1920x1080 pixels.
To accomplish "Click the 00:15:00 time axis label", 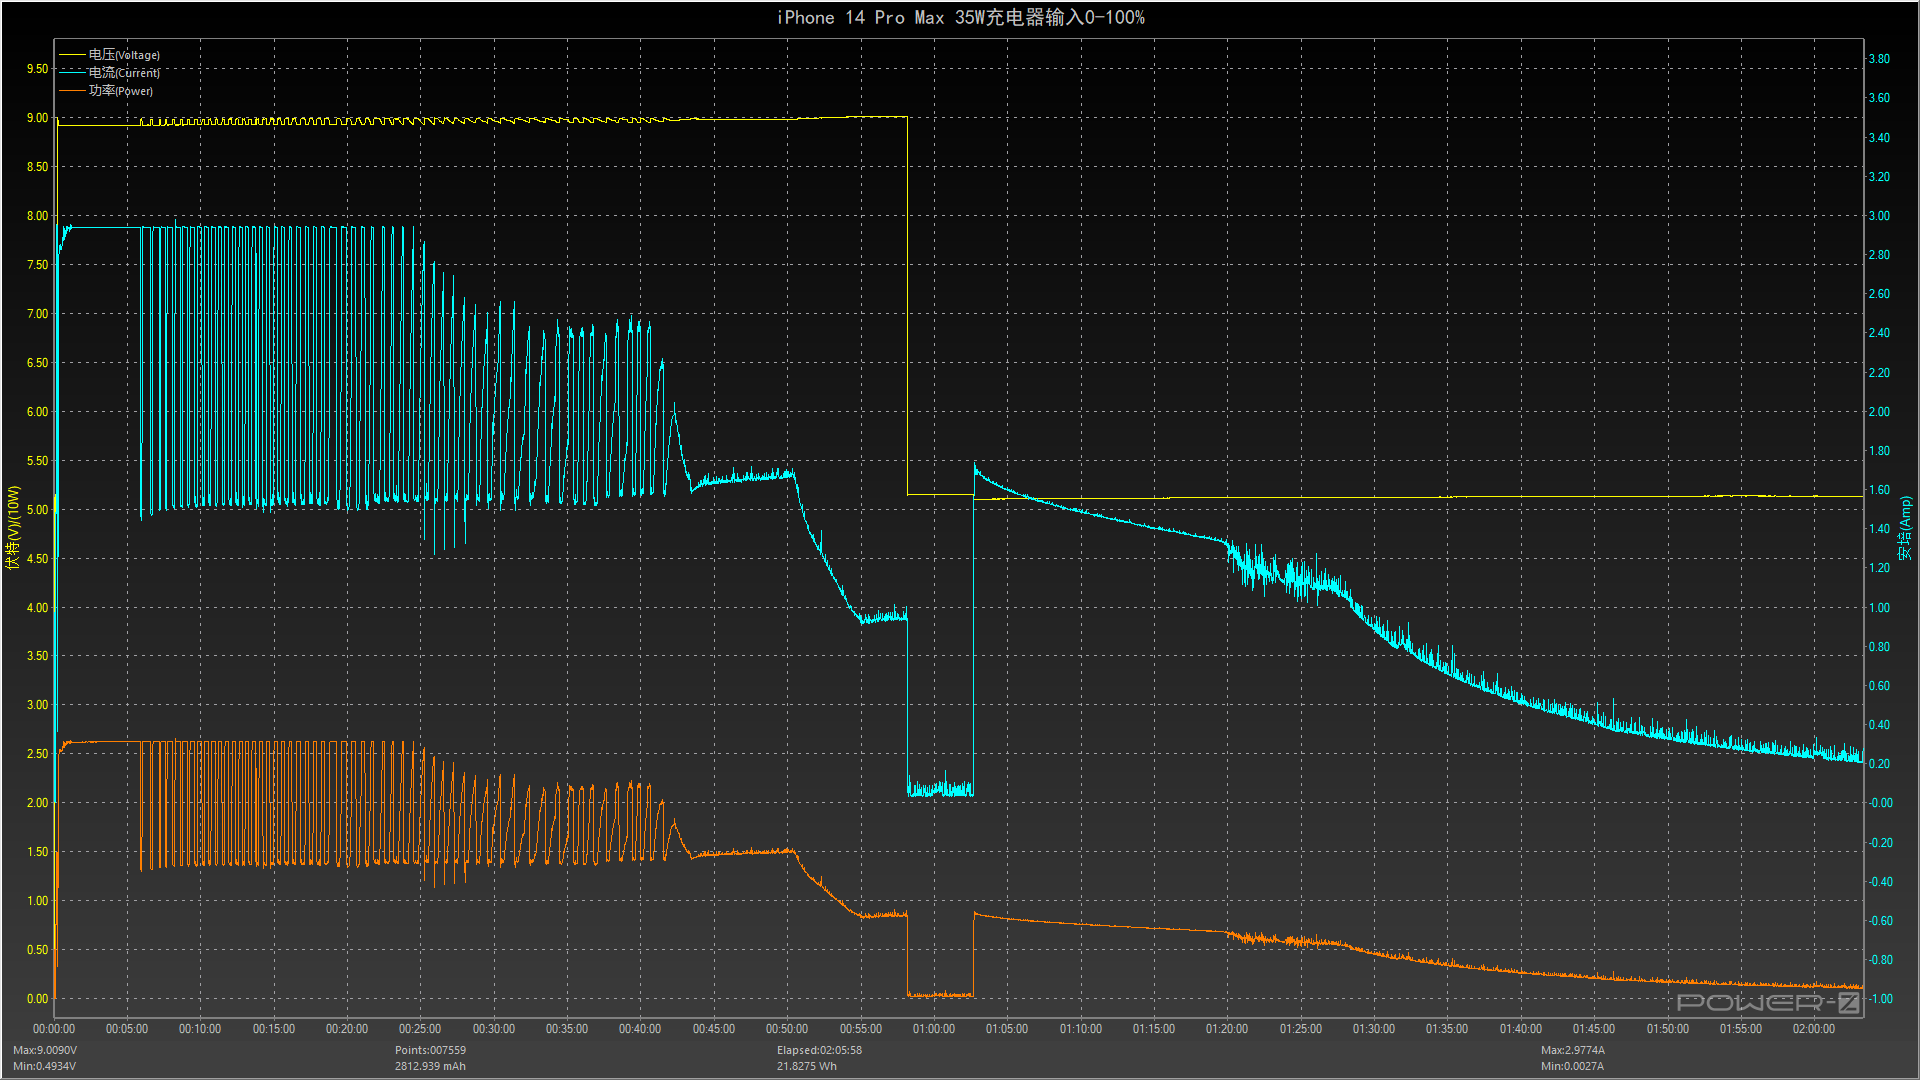I will [274, 1029].
